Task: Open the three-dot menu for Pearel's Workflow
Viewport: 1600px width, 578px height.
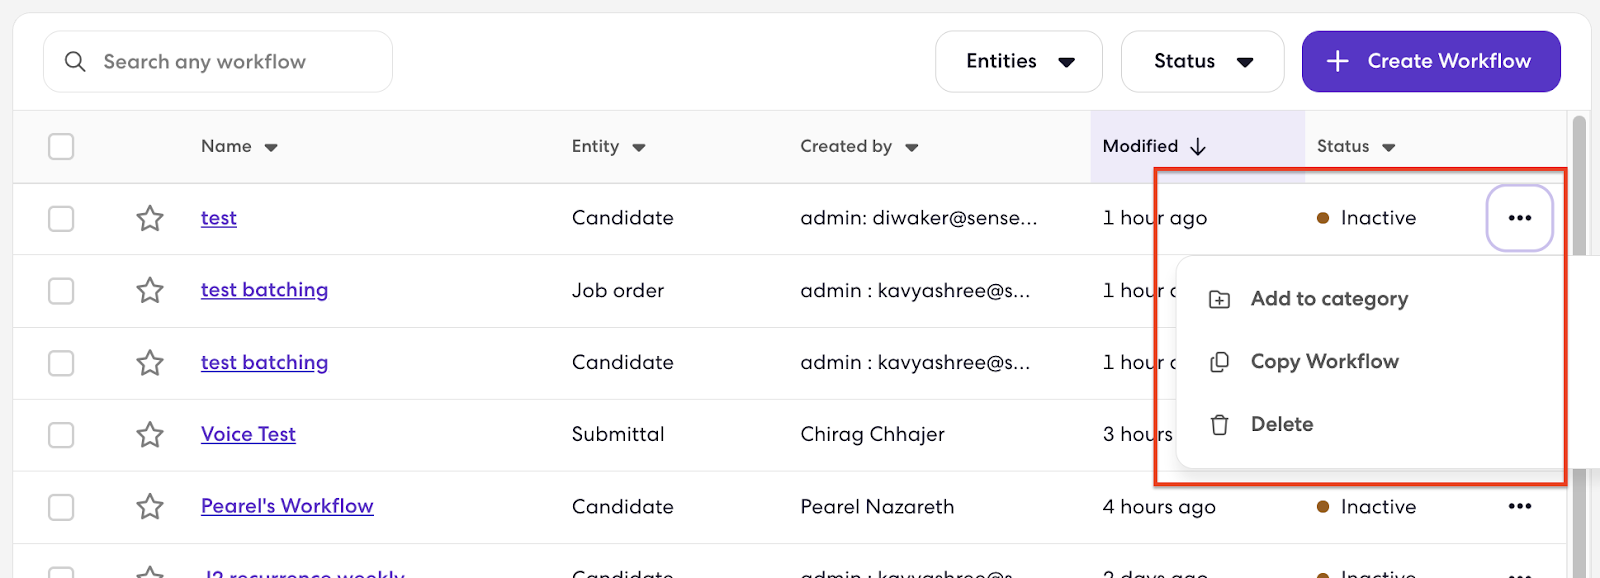Action: click(1519, 507)
